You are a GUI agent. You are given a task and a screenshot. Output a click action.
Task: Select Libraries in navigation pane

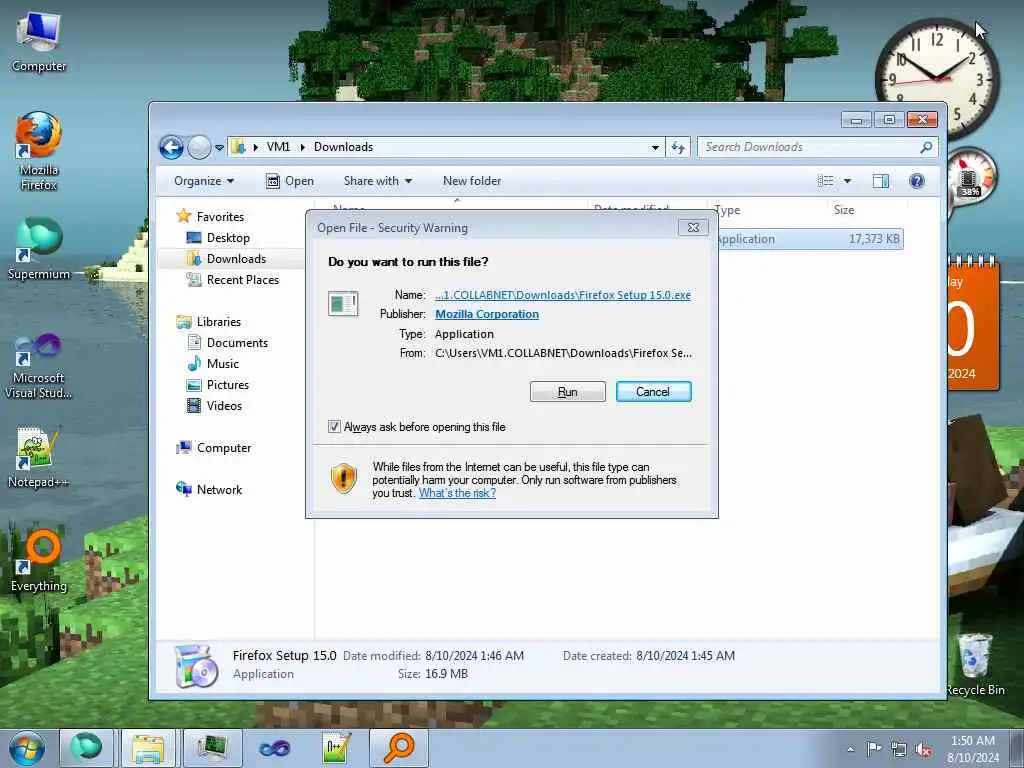219,322
